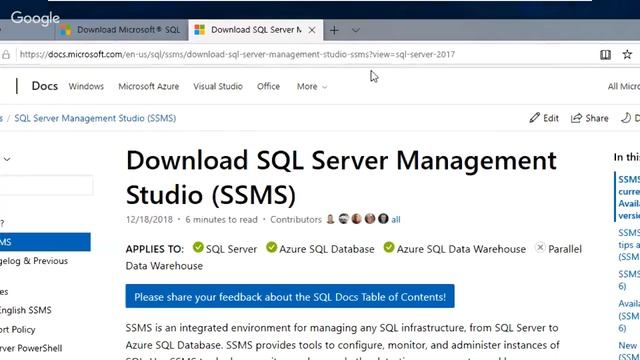
Task: Open the Docs home link
Action: pyautogui.click(x=44, y=86)
